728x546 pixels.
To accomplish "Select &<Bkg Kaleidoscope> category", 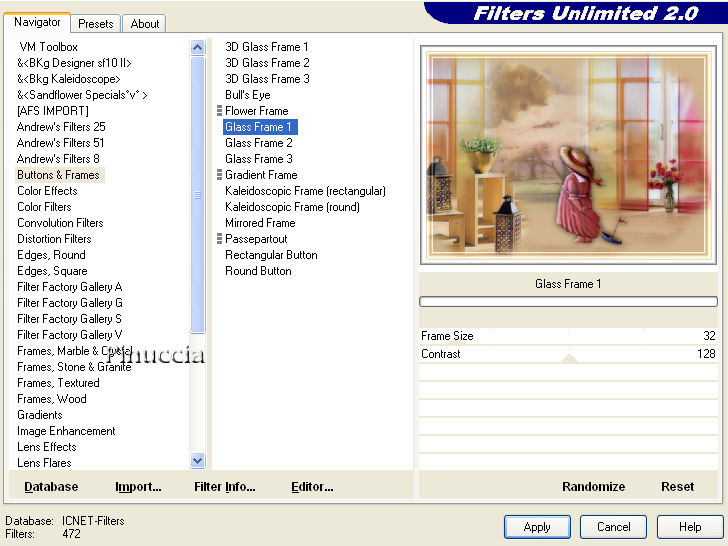I will (x=69, y=79).
